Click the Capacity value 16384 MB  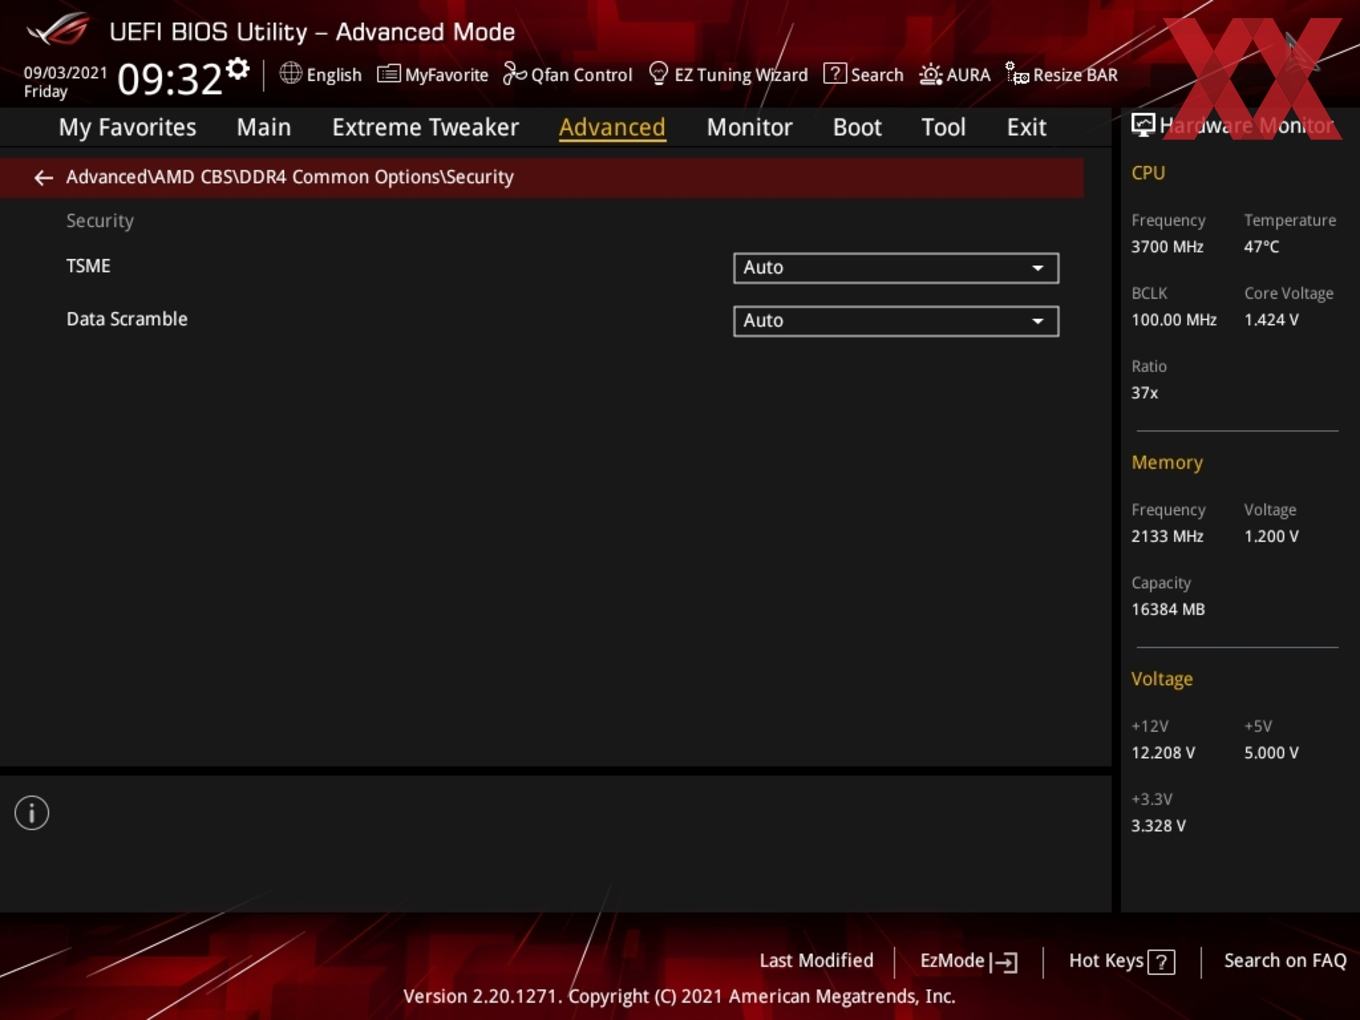[1168, 609]
